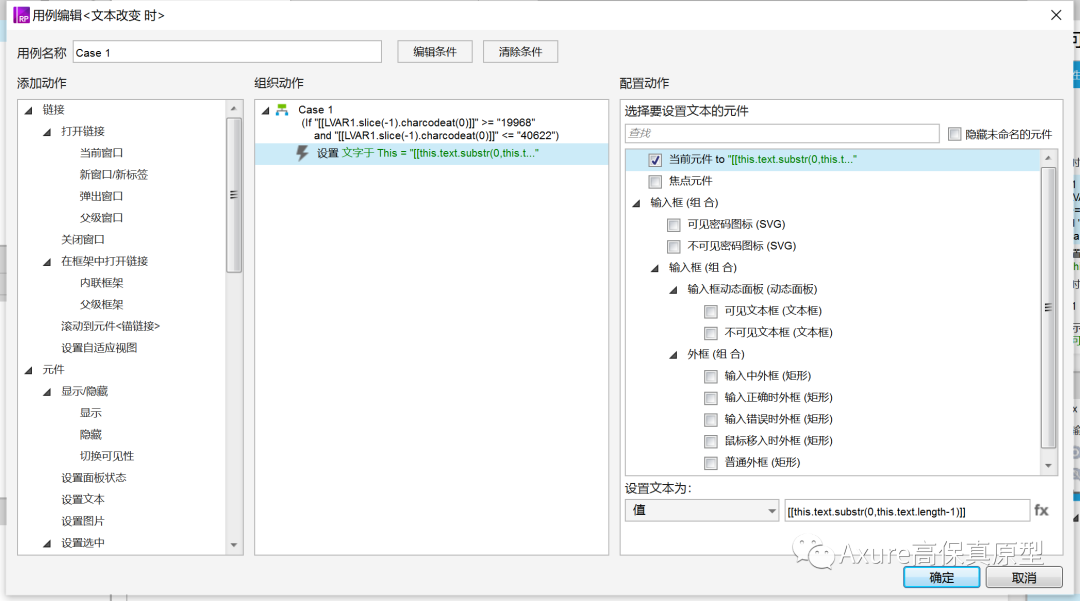Click scroll-up arrow in 添加动作 list
The height and width of the screenshot is (601, 1080).
[233, 109]
